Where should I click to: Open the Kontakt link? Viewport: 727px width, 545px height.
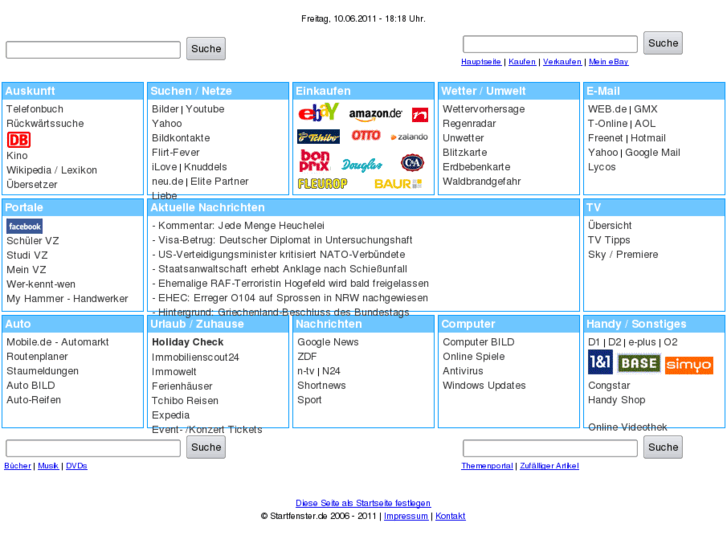[450, 516]
